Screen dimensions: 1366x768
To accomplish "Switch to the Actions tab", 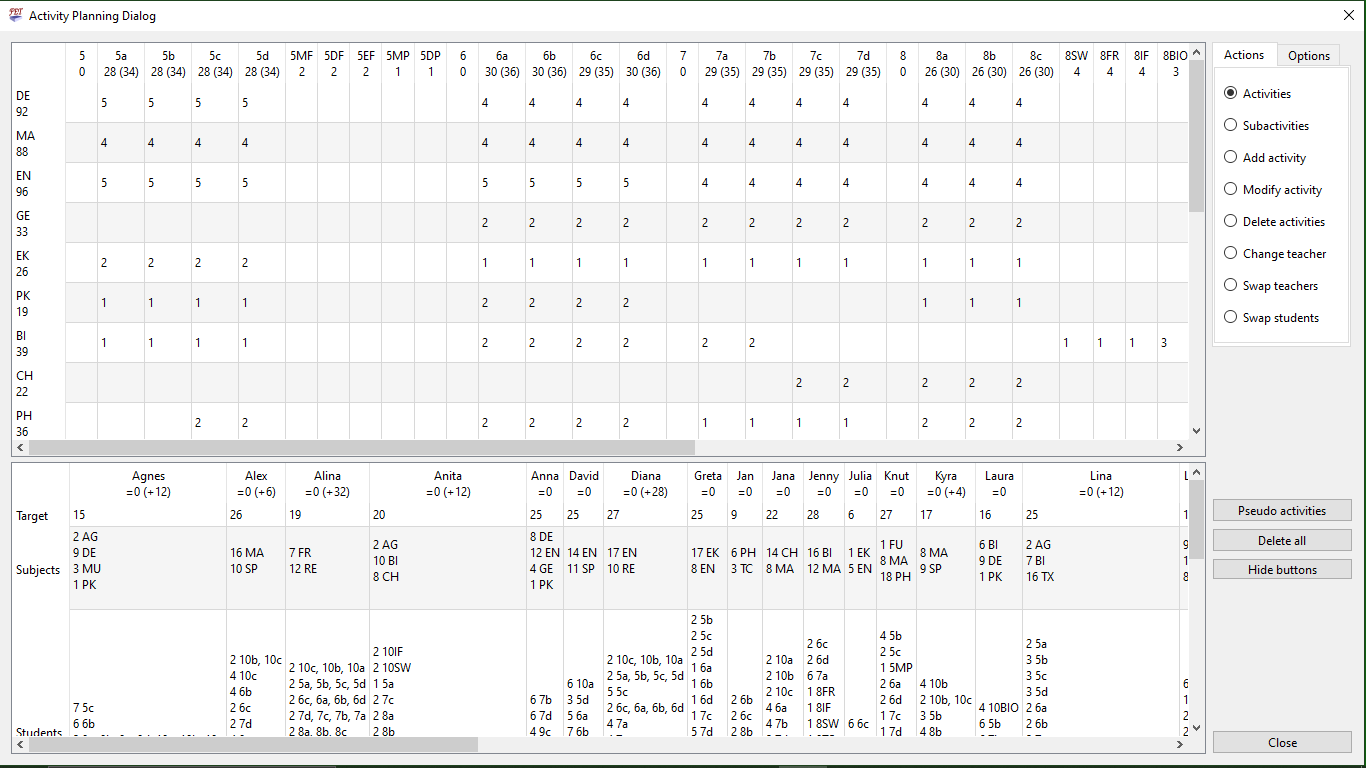I will click(x=1244, y=55).
